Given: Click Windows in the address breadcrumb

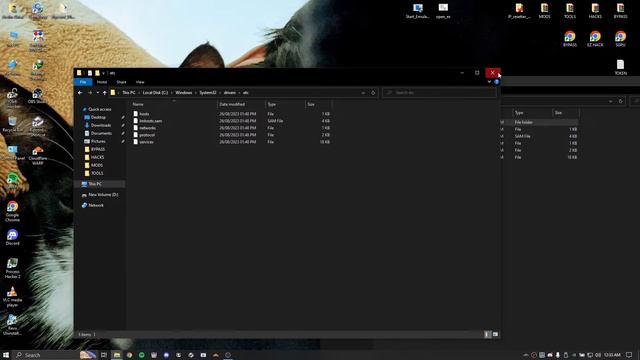Looking at the screenshot, I should 184,93.
